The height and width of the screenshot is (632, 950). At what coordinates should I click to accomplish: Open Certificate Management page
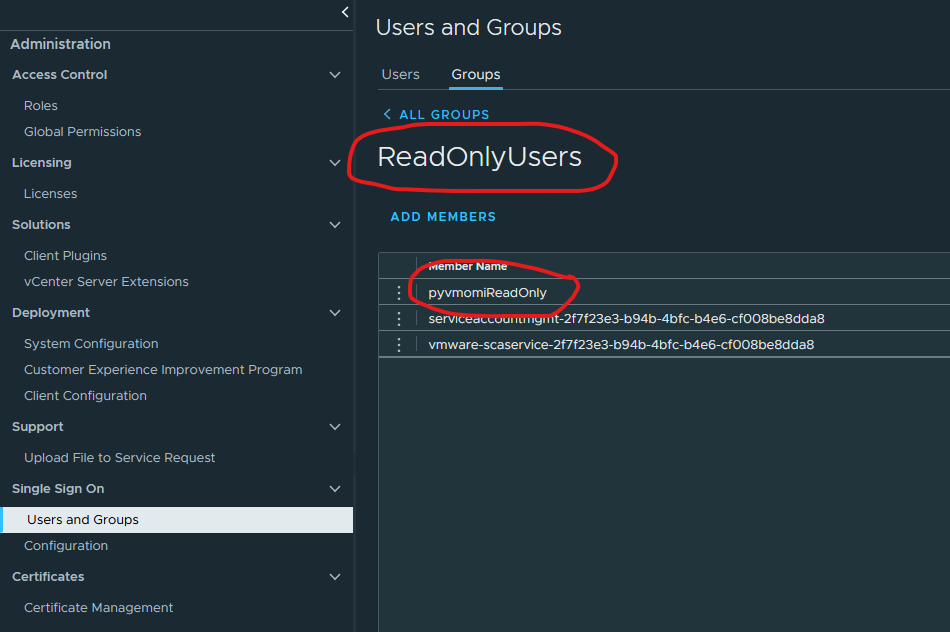98,608
